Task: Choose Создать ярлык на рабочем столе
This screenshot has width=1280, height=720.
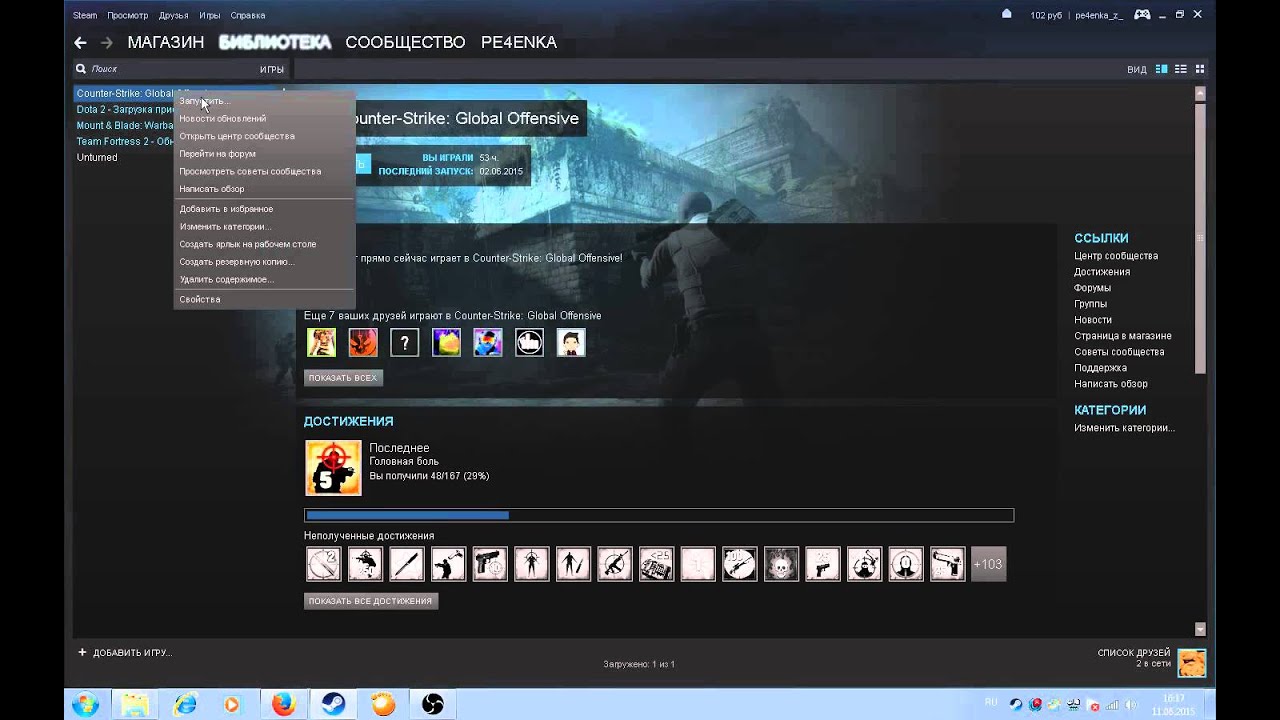Action: [264, 244]
